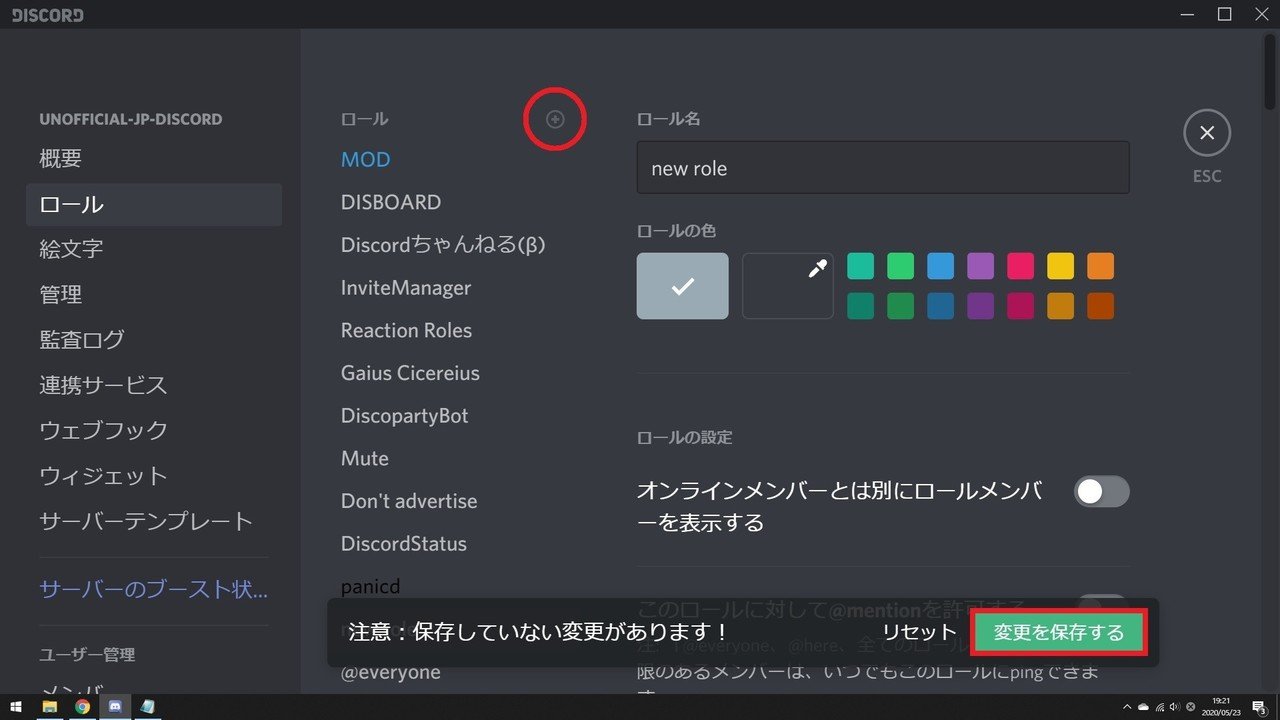Open the Windows notification center icon
Viewport: 1280px width, 720px height.
(x=1259, y=707)
